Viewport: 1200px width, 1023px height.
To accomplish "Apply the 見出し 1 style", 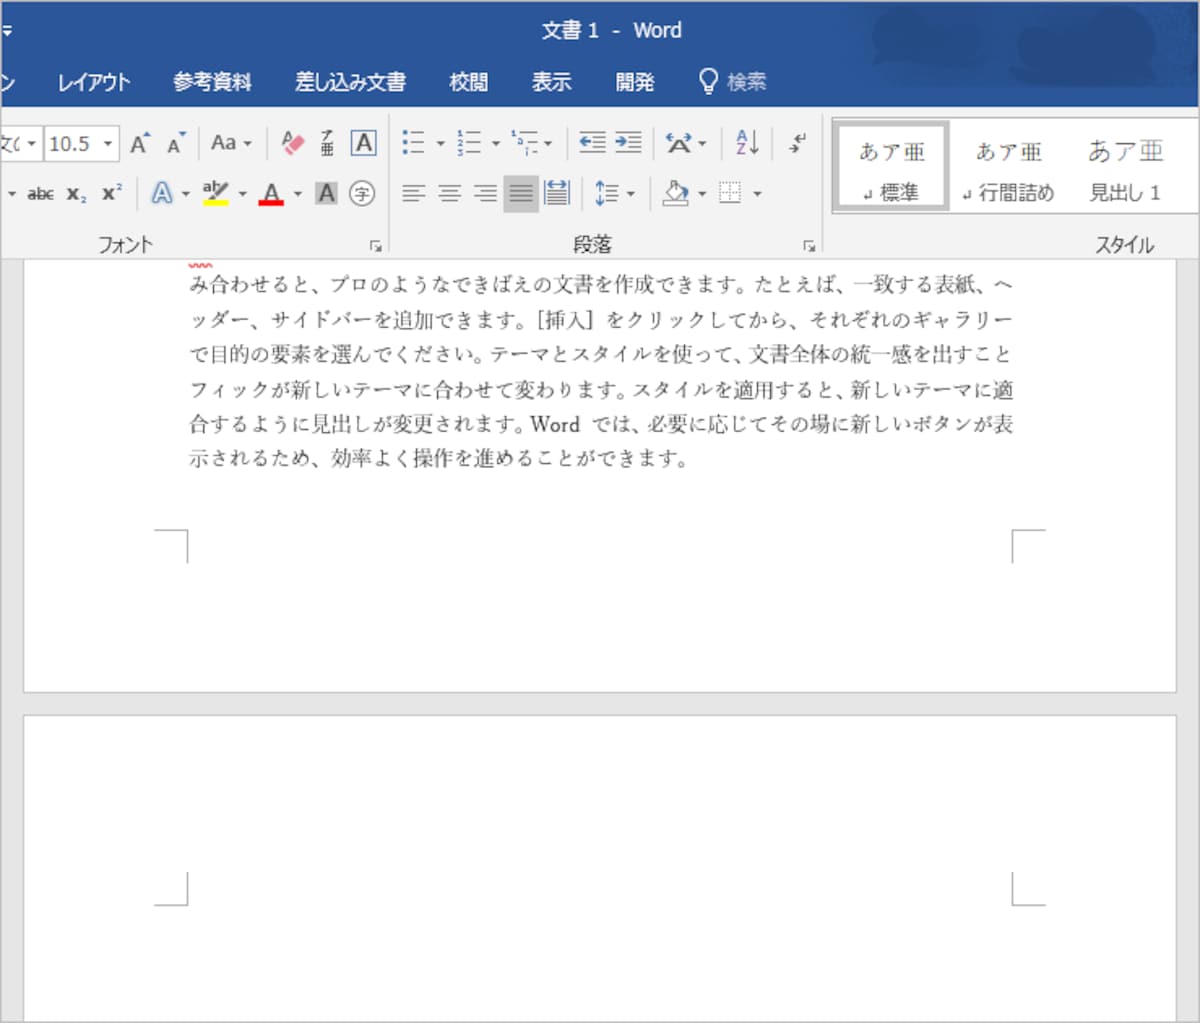I will tap(1125, 166).
